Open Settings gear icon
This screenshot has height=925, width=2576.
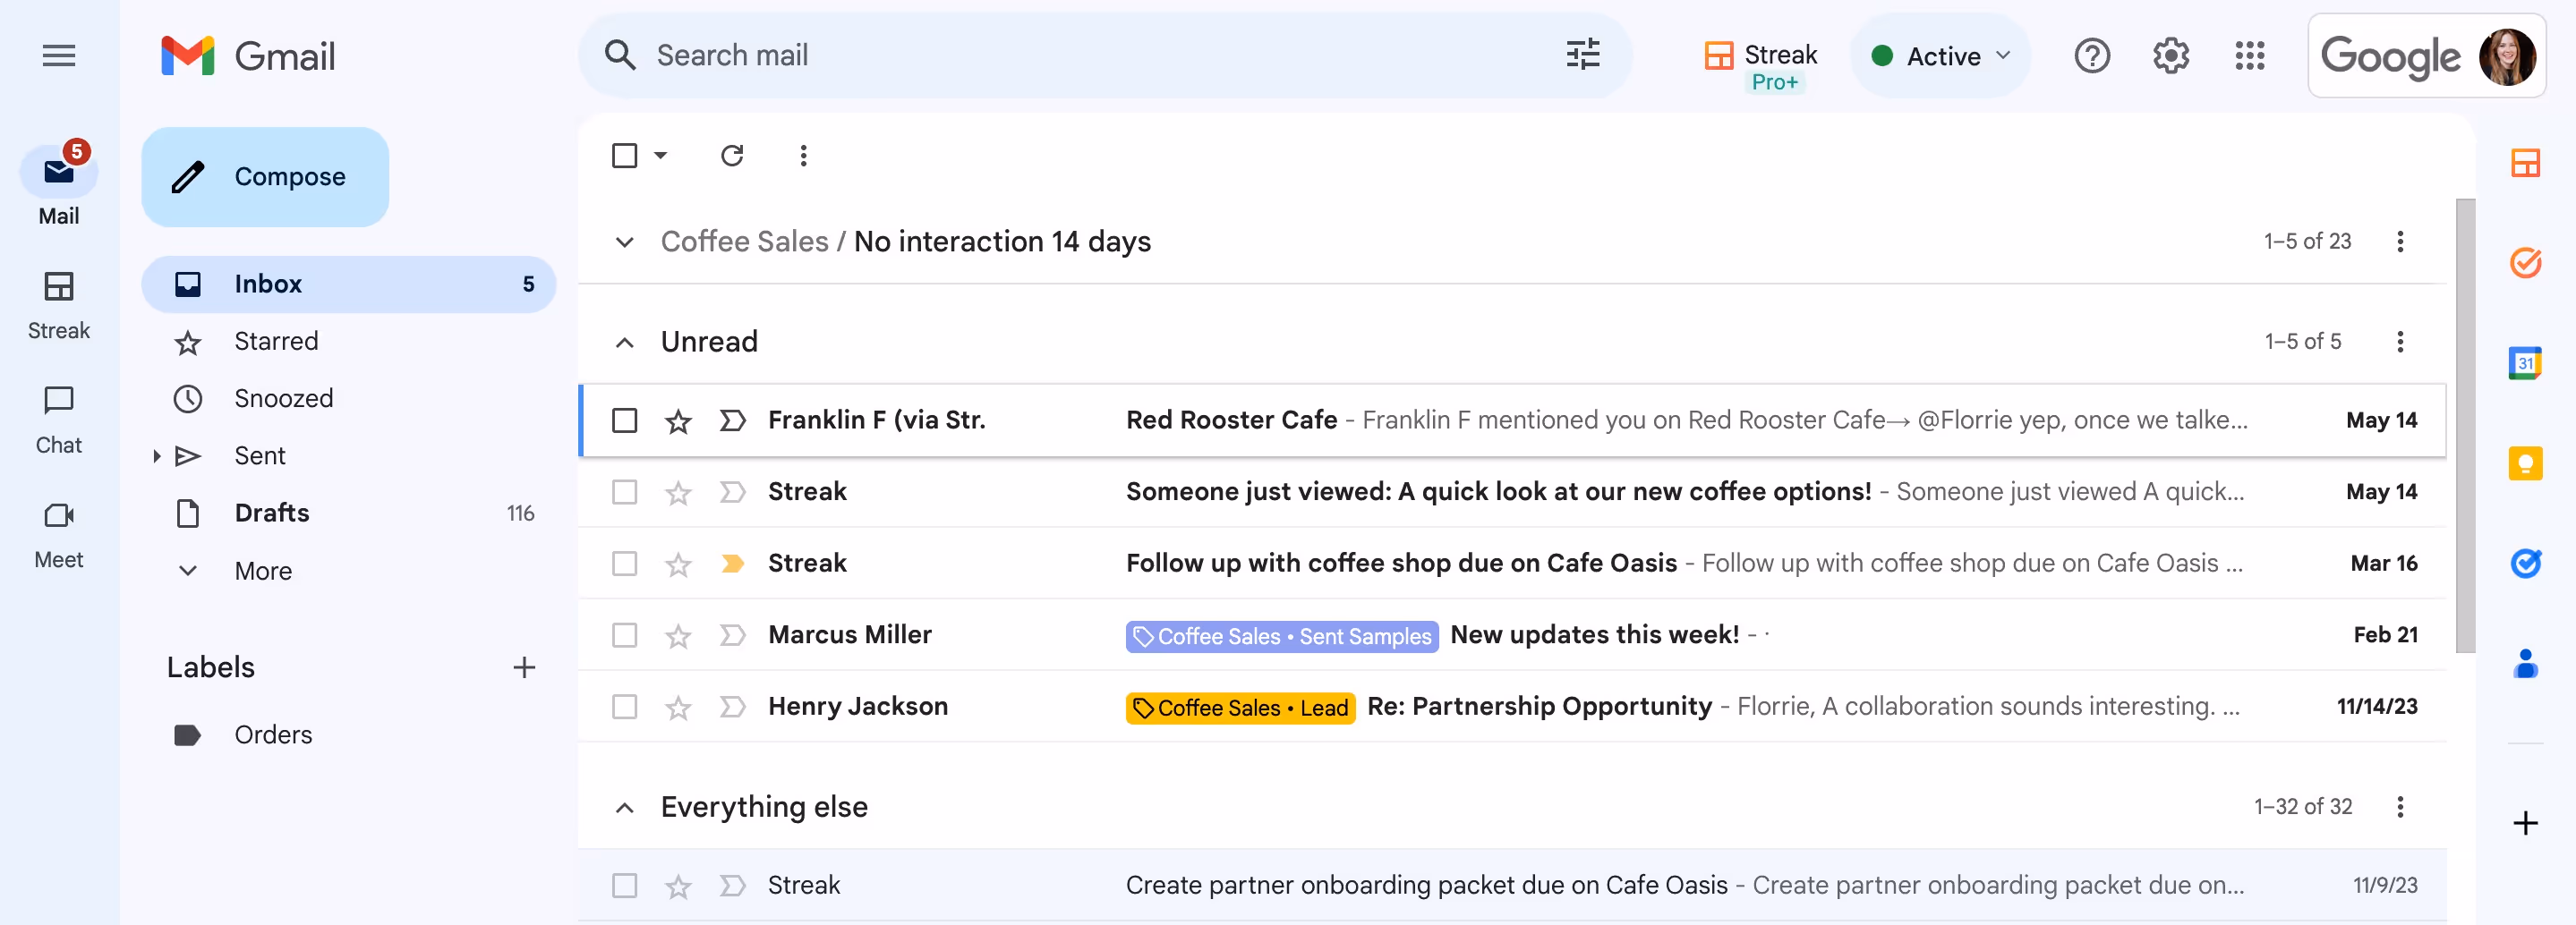click(2170, 56)
